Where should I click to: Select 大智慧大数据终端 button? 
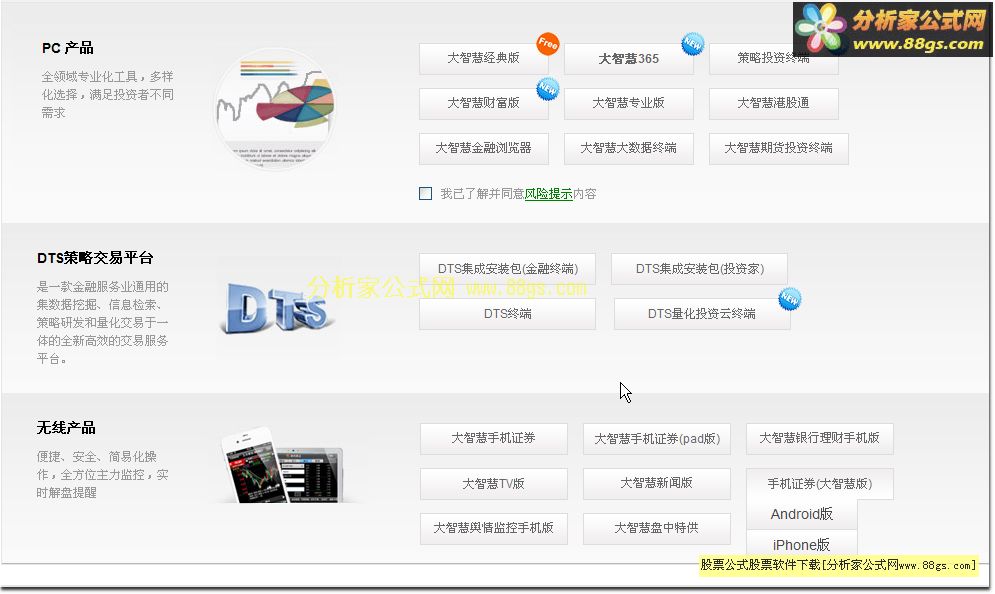pyautogui.click(x=628, y=148)
